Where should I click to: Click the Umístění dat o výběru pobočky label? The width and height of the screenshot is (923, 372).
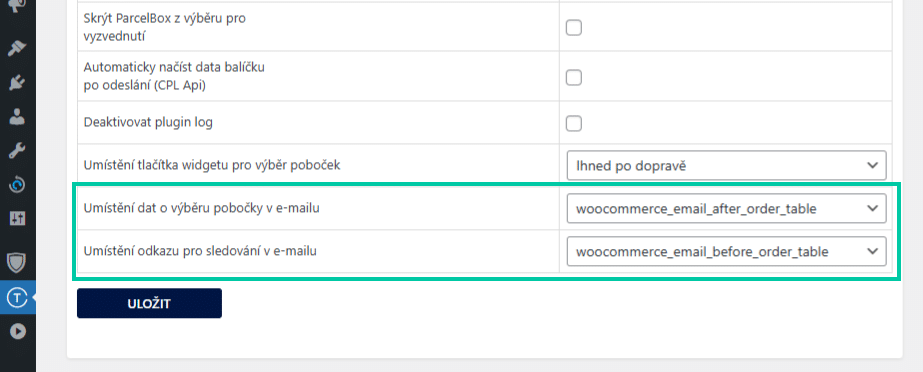(x=202, y=208)
